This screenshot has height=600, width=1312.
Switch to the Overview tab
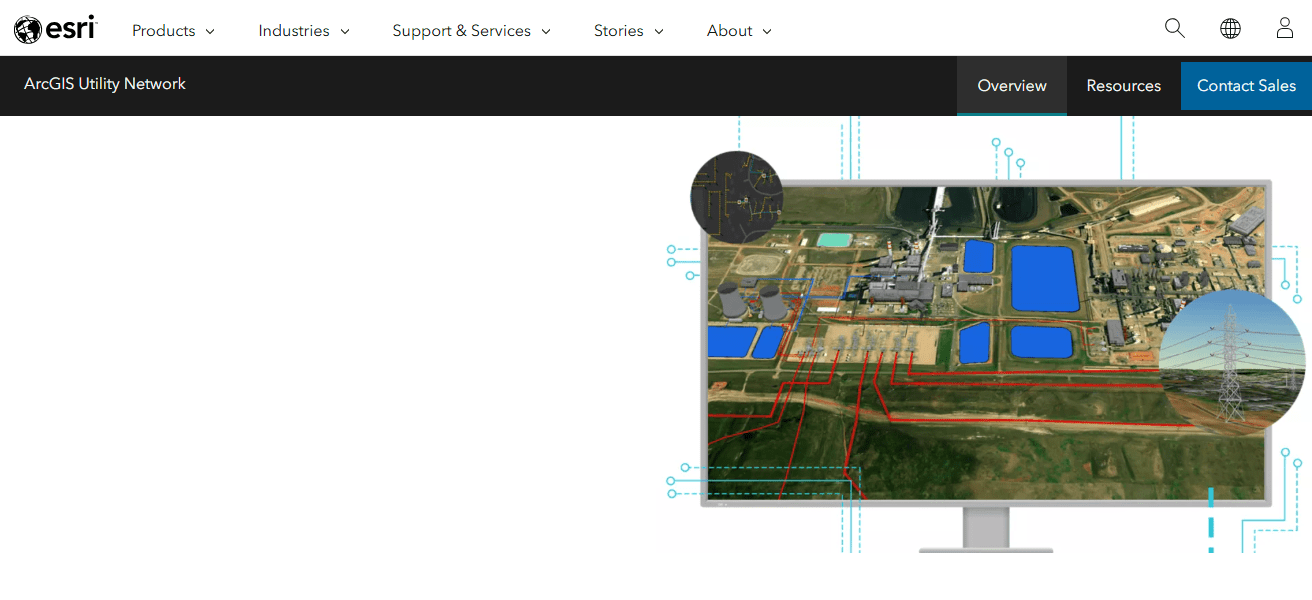[1012, 86]
